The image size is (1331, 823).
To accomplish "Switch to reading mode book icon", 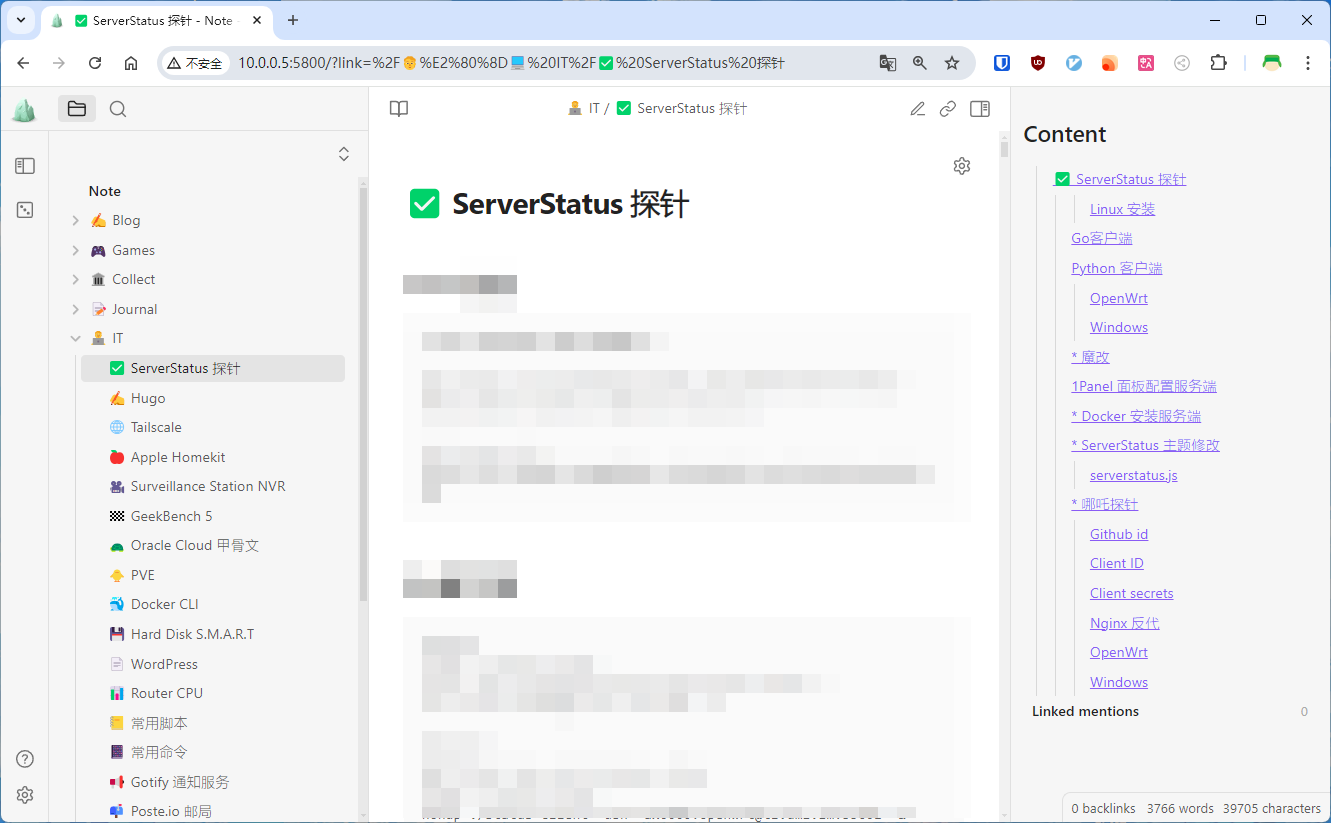I will [399, 109].
